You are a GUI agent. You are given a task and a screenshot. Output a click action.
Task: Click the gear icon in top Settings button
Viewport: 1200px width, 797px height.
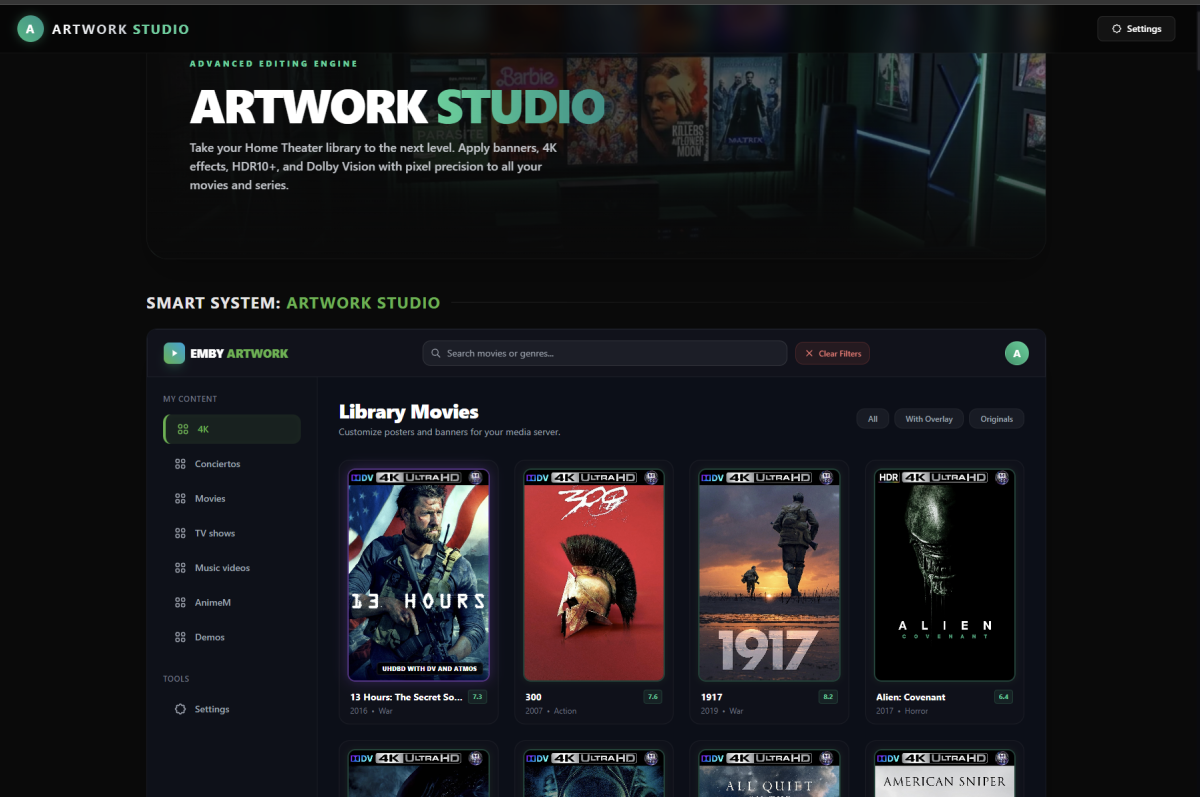click(1117, 29)
